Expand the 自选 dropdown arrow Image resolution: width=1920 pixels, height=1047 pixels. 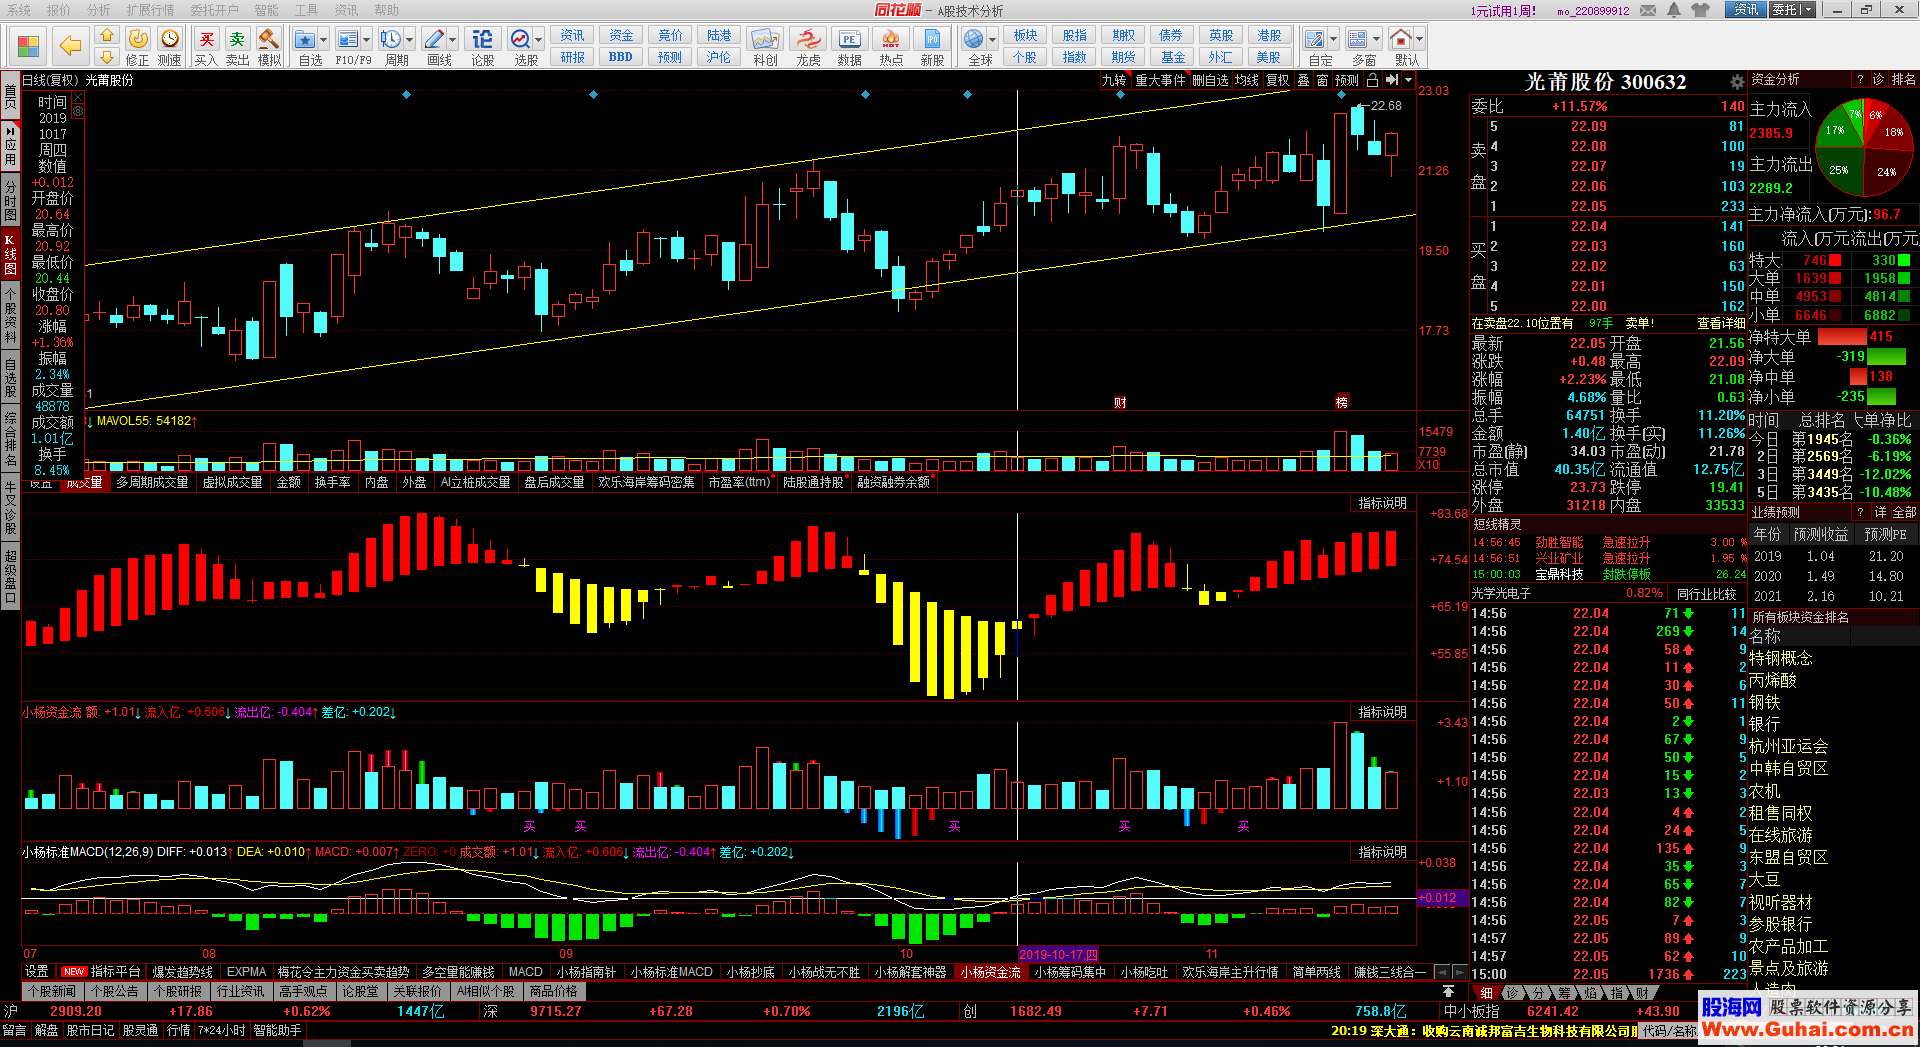(324, 40)
